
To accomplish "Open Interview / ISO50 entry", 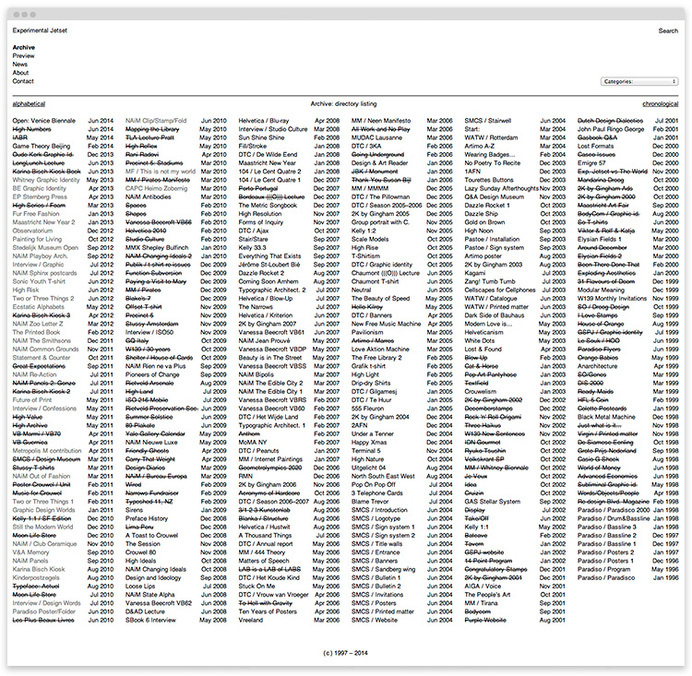I will click(x=150, y=332).
